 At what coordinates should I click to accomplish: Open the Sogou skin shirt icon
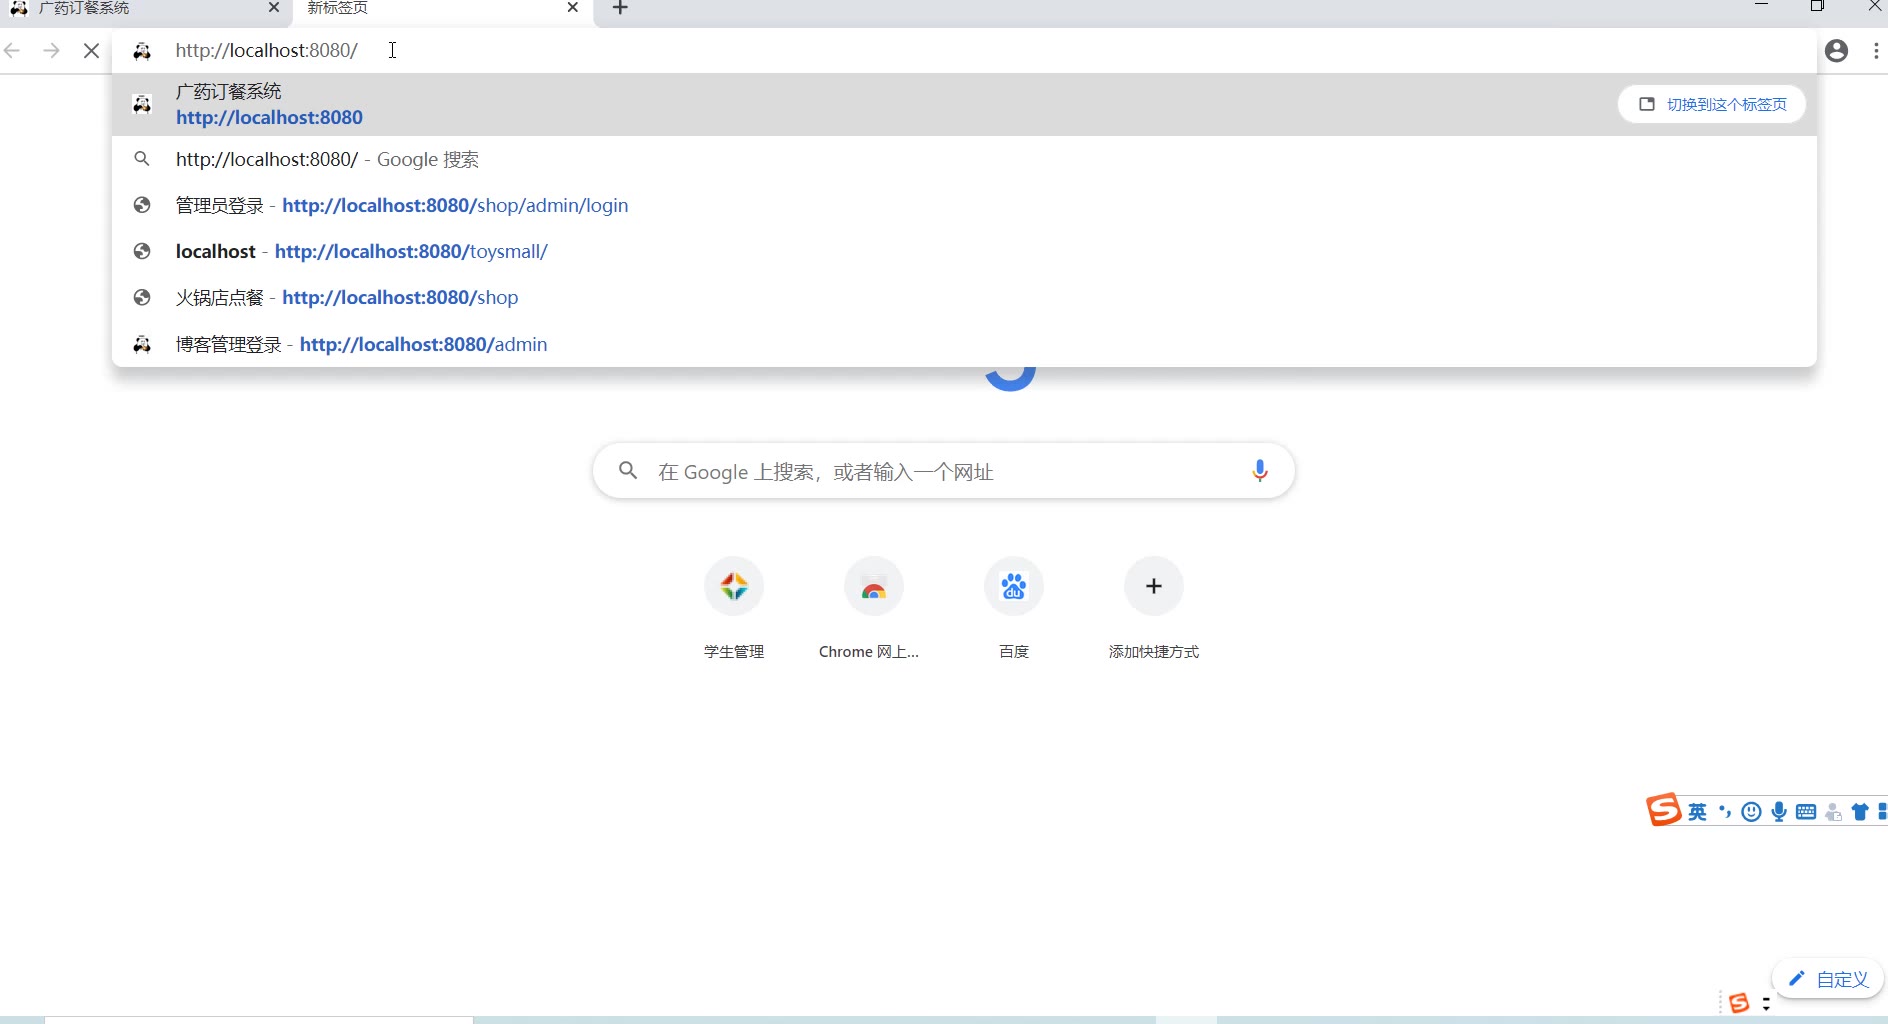[x=1860, y=812]
